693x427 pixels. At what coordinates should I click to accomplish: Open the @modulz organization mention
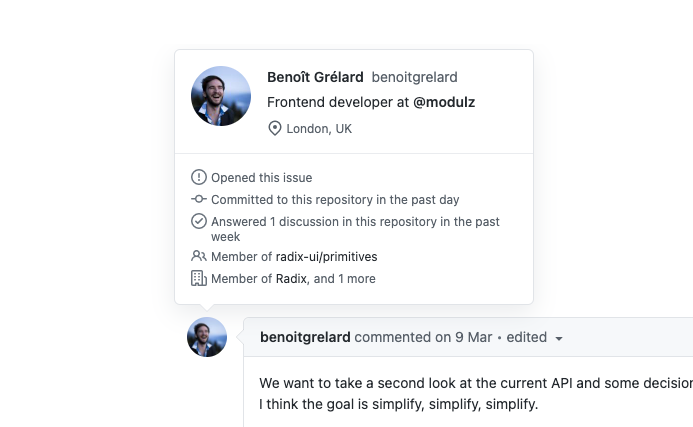(x=444, y=102)
